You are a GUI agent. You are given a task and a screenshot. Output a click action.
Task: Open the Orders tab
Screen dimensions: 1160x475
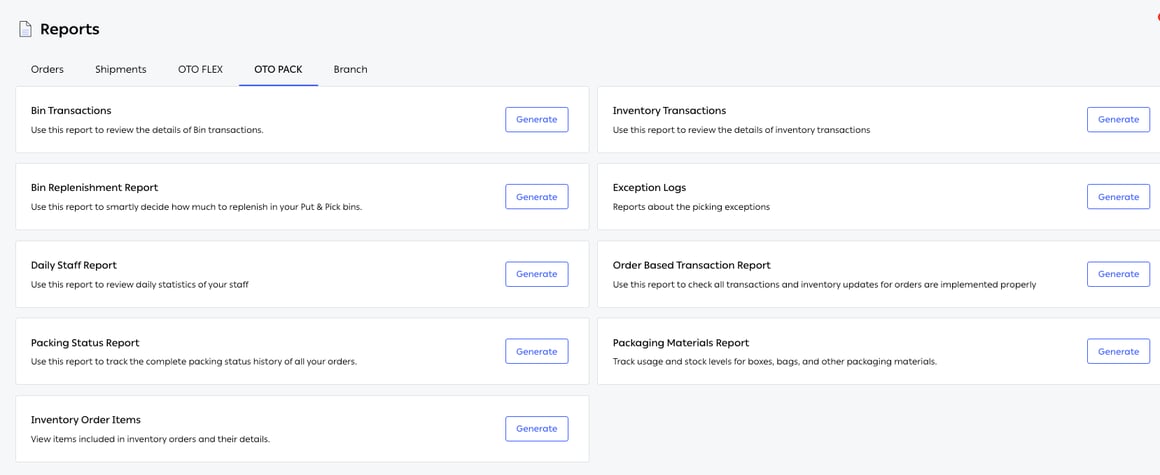(x=47, y=70)
